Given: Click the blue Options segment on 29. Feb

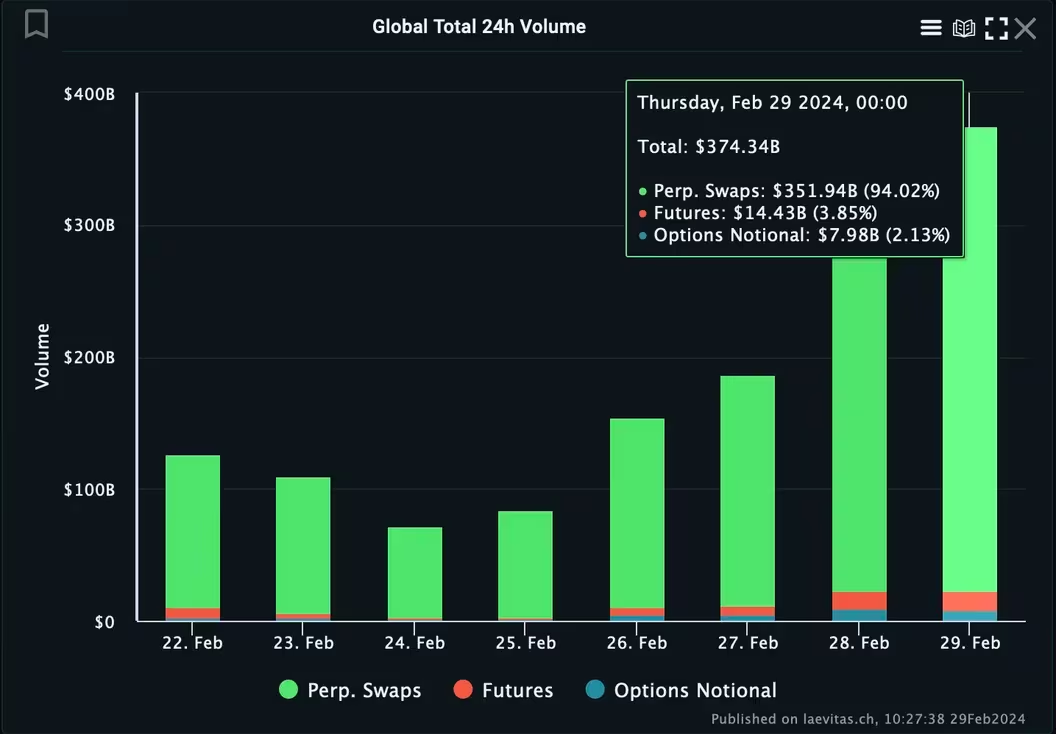Looking at the screenshot, I should pos(969,616).
